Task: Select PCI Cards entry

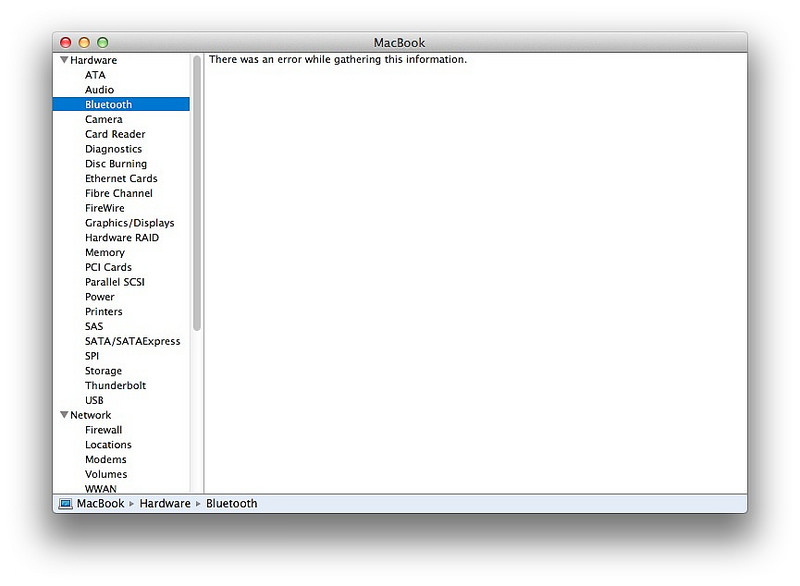Action: click(108, 267)
